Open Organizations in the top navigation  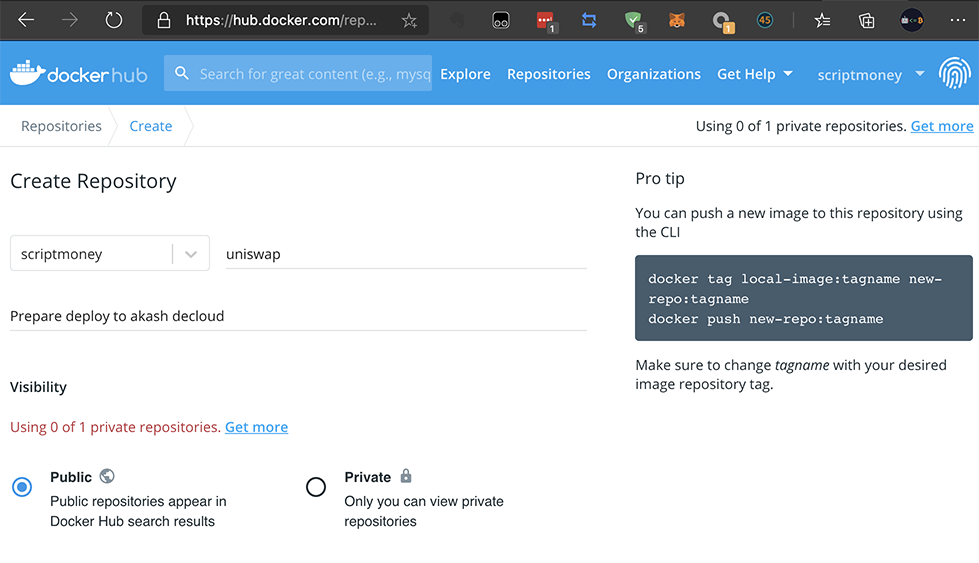(x=654, y=74)
